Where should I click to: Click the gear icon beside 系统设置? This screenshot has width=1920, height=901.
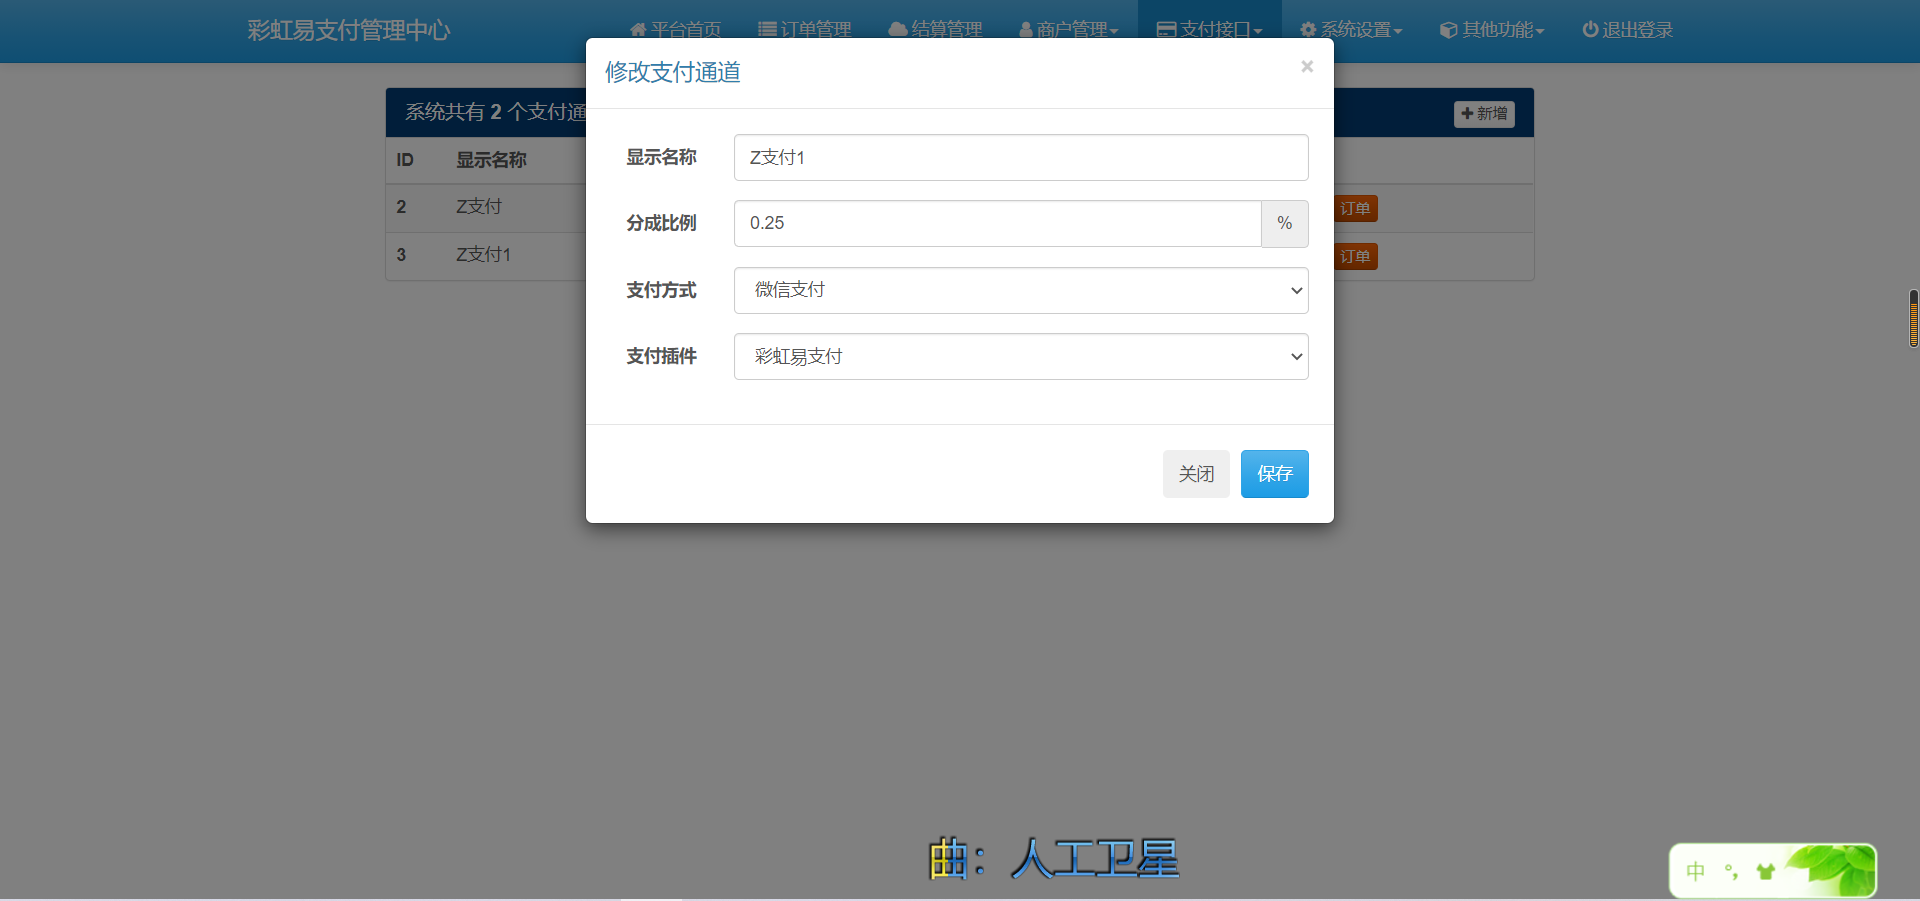point(1308,30)
